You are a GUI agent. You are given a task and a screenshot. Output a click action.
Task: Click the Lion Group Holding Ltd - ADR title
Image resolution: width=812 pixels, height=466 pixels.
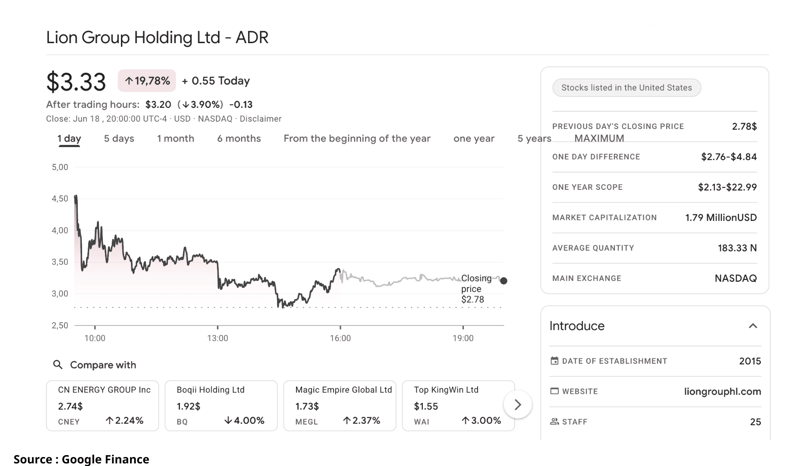157,37
